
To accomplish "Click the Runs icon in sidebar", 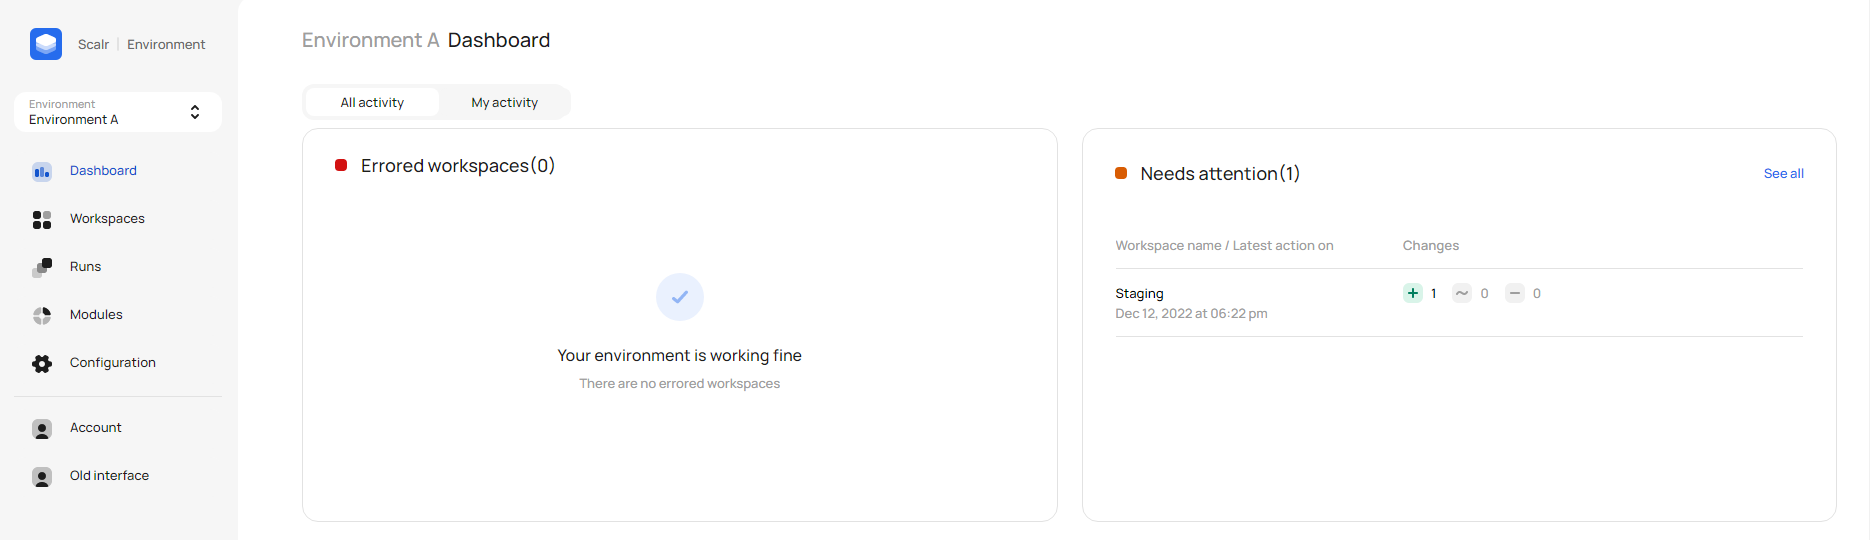I will 42,267.
